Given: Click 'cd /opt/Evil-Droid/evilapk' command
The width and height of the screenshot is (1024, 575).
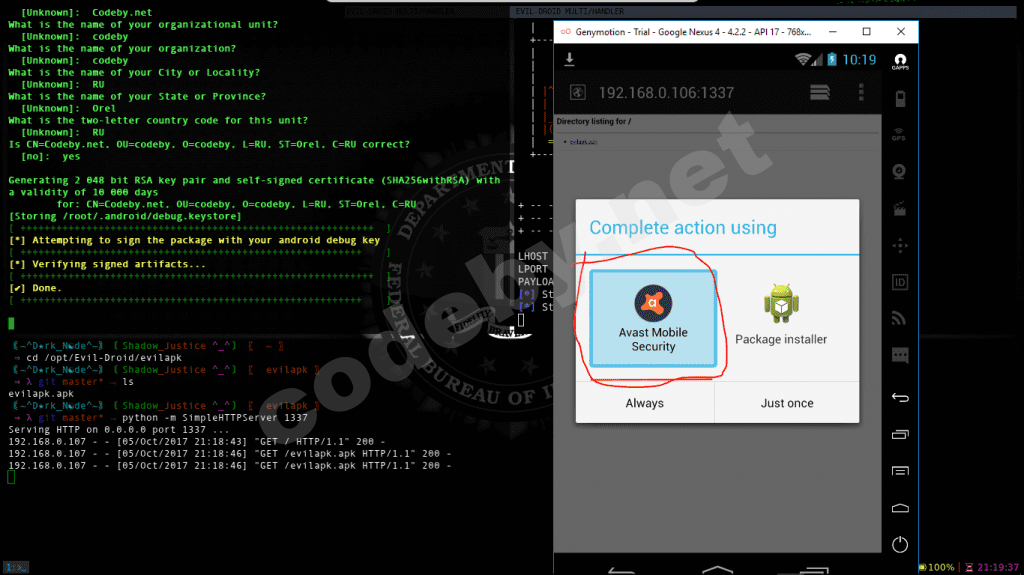Looking at the screenshot, I should (104, 357).
